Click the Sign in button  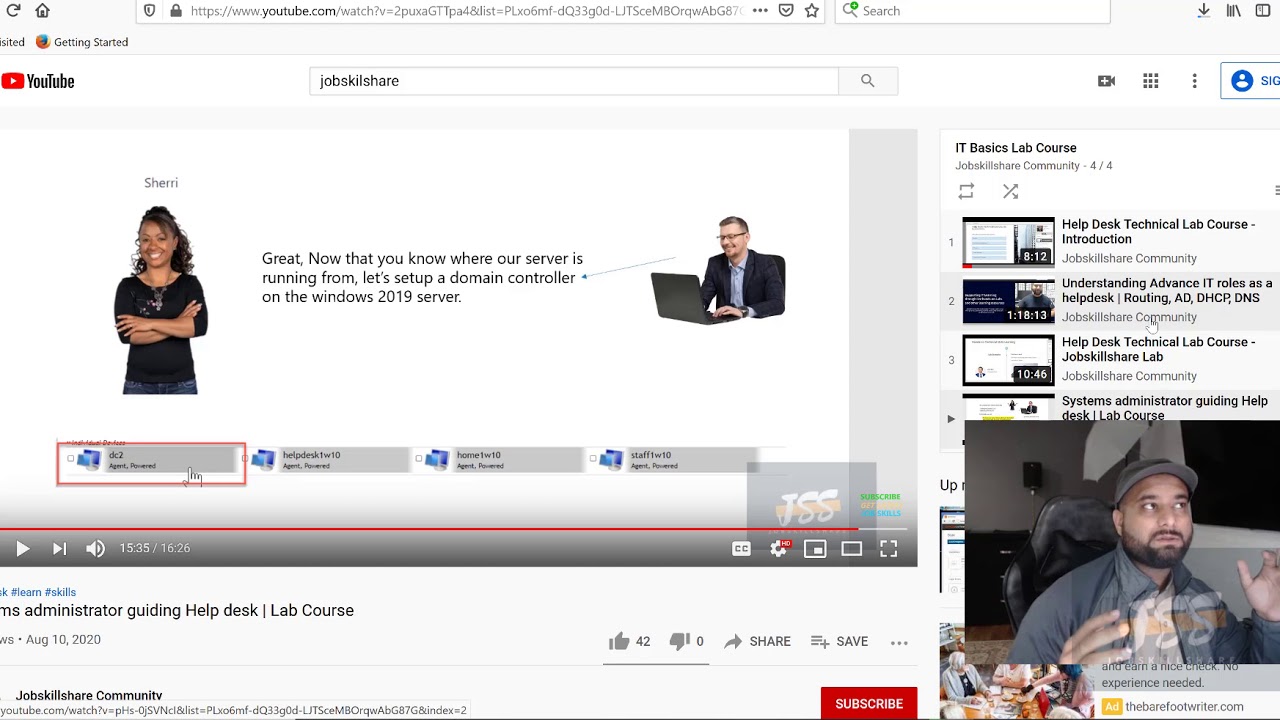point(1251,81)
